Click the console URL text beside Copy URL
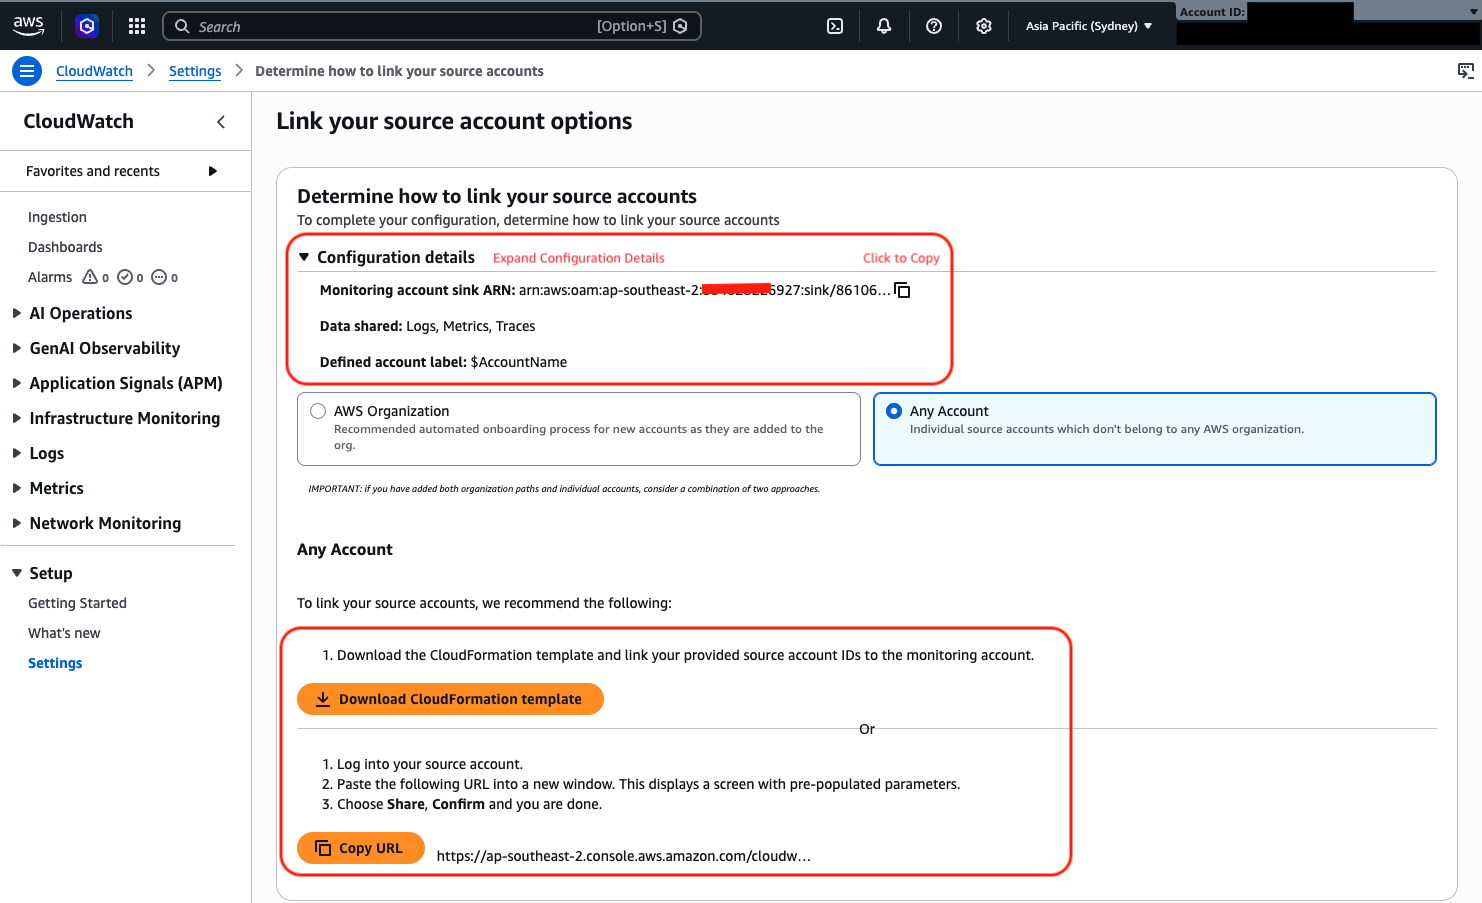The width and height of the screenshot is (1482, 903). pos(623,856)
